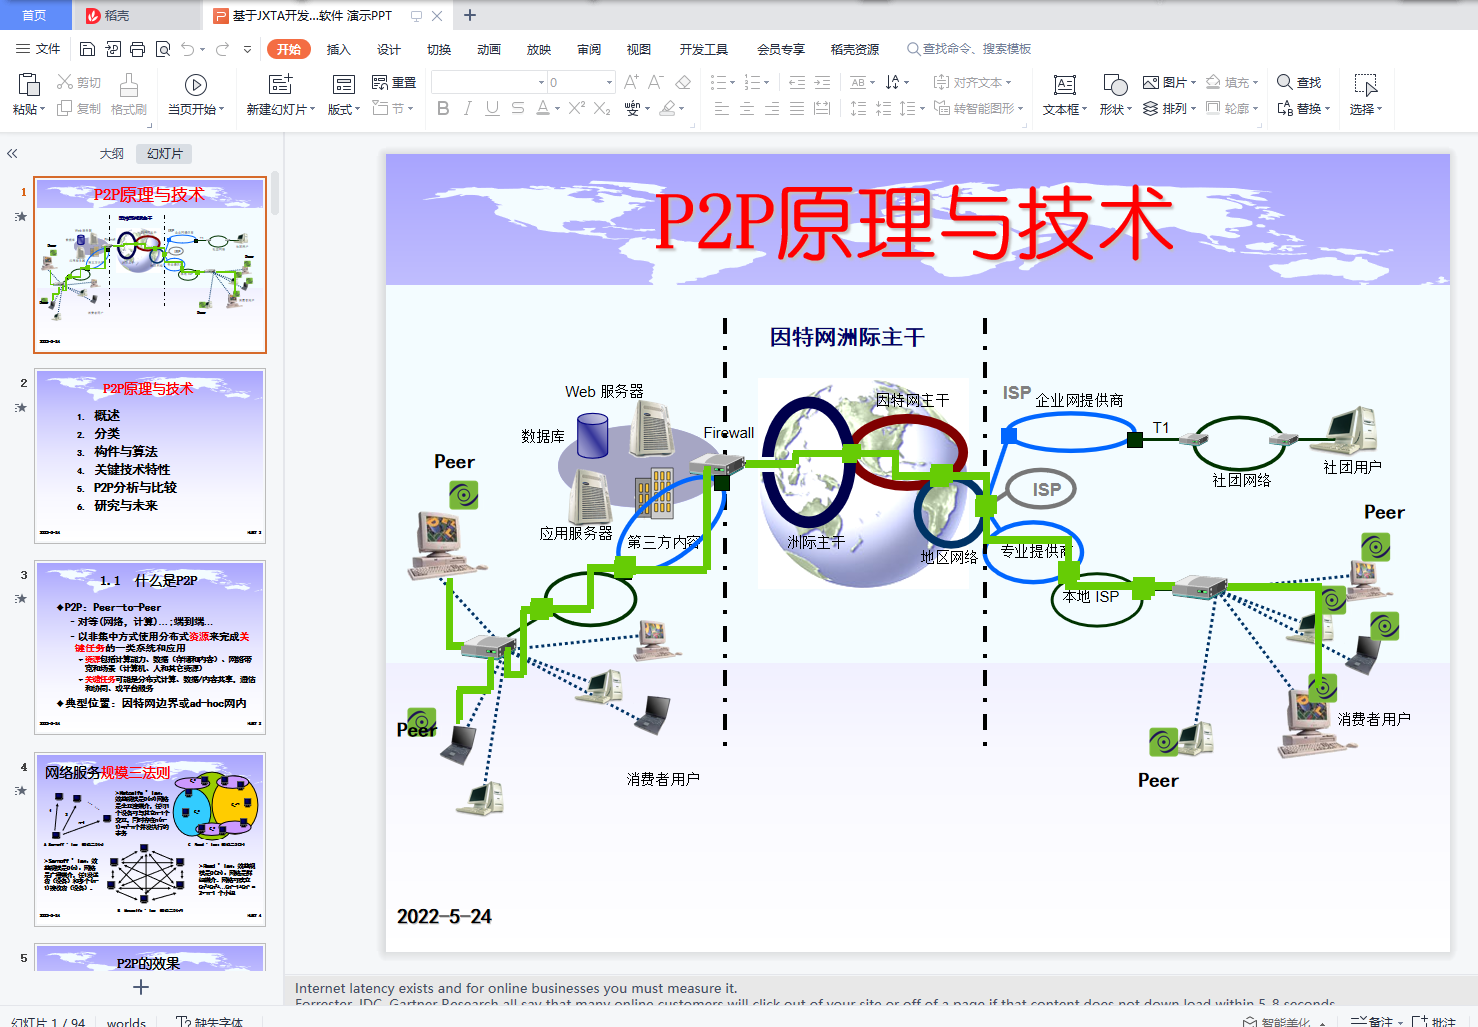Image resolution: width=1478 pixels, height=1027 pixels.
Task: Expand the quick access toolbar customize arrow
Action: [x=247, y=49]
